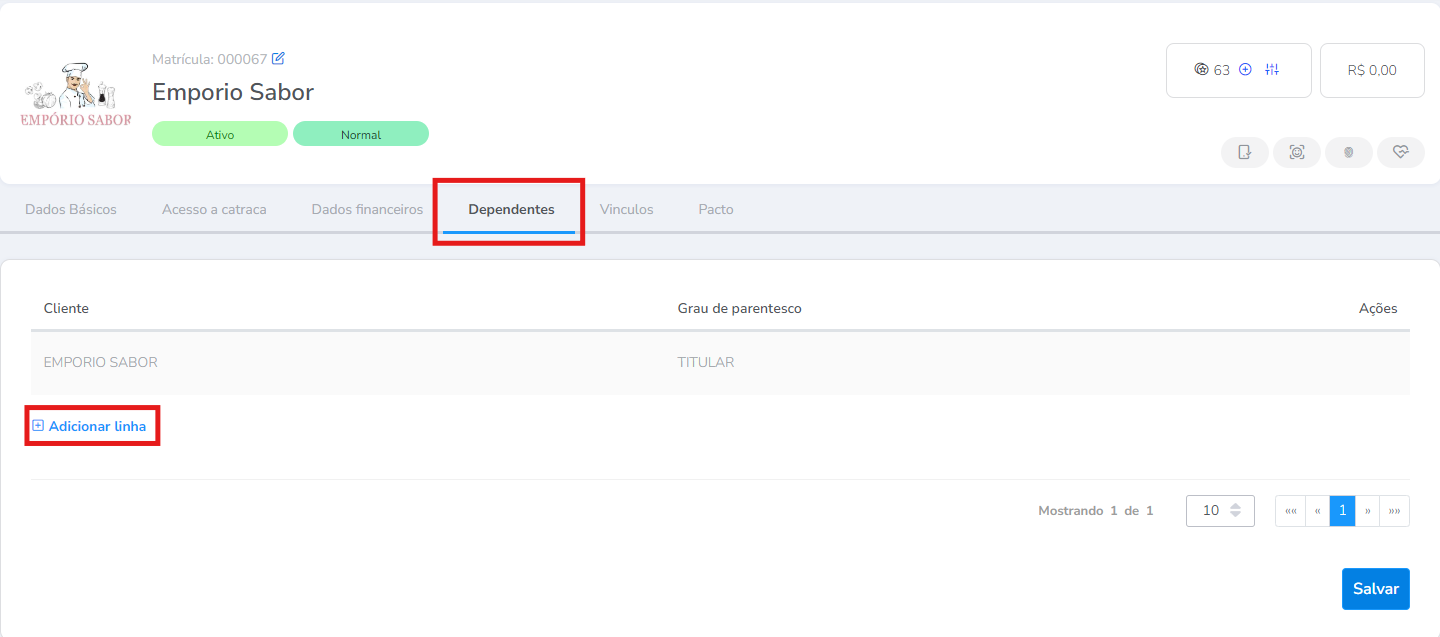
Task: Click the edit pencil icon beside Matrícula
Action: [x=278, y=59]
